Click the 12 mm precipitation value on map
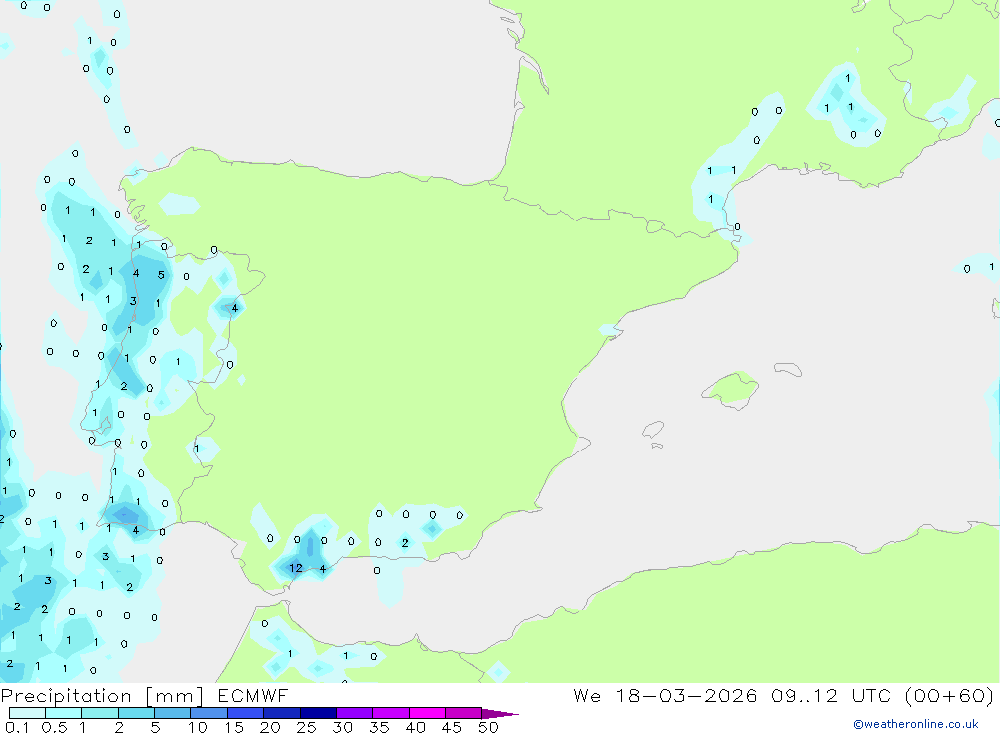This screenshot has height=733, width=1000. coord(296,568)
